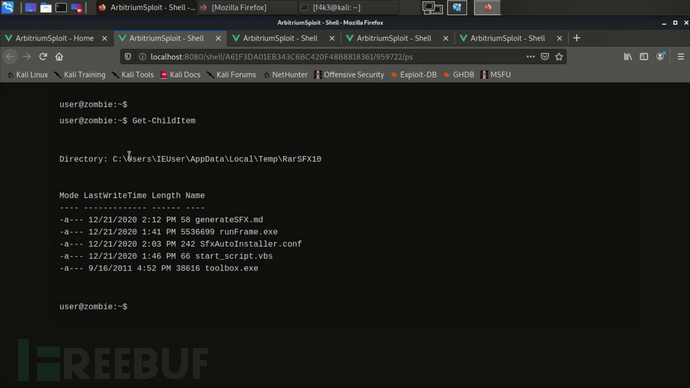Image resolution: width=690 pixels, height=388 pixels.
Task: Open the file manager panel icon
Action: click(x=46, y=7)
